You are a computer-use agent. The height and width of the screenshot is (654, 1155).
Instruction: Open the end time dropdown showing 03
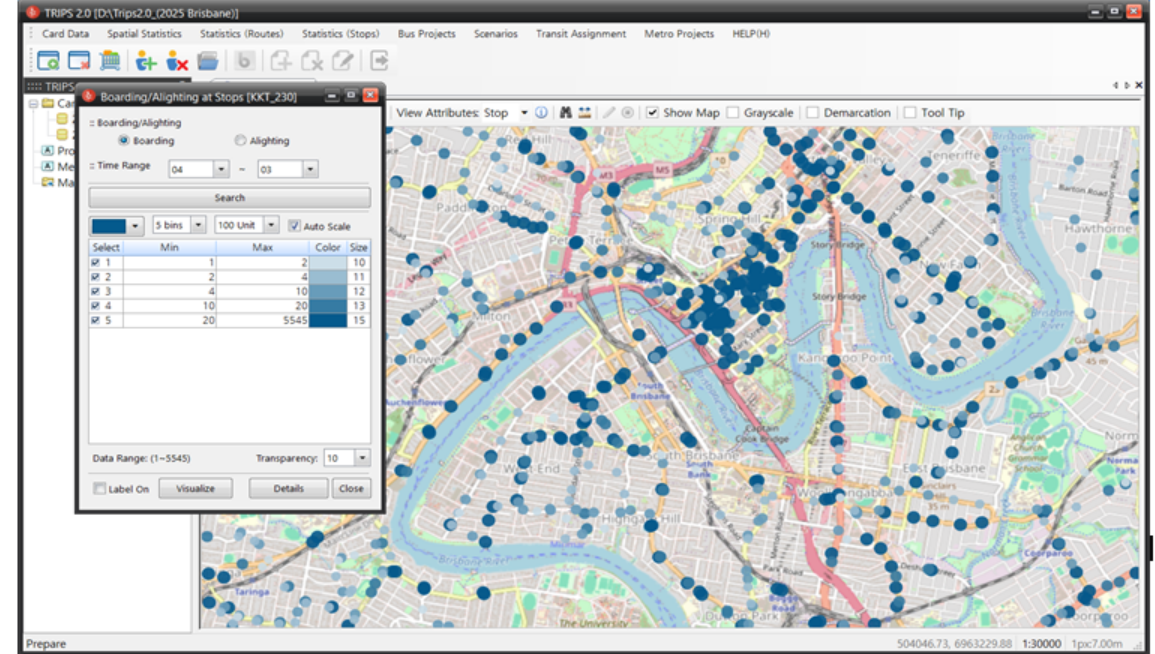[x=310, y=169]
